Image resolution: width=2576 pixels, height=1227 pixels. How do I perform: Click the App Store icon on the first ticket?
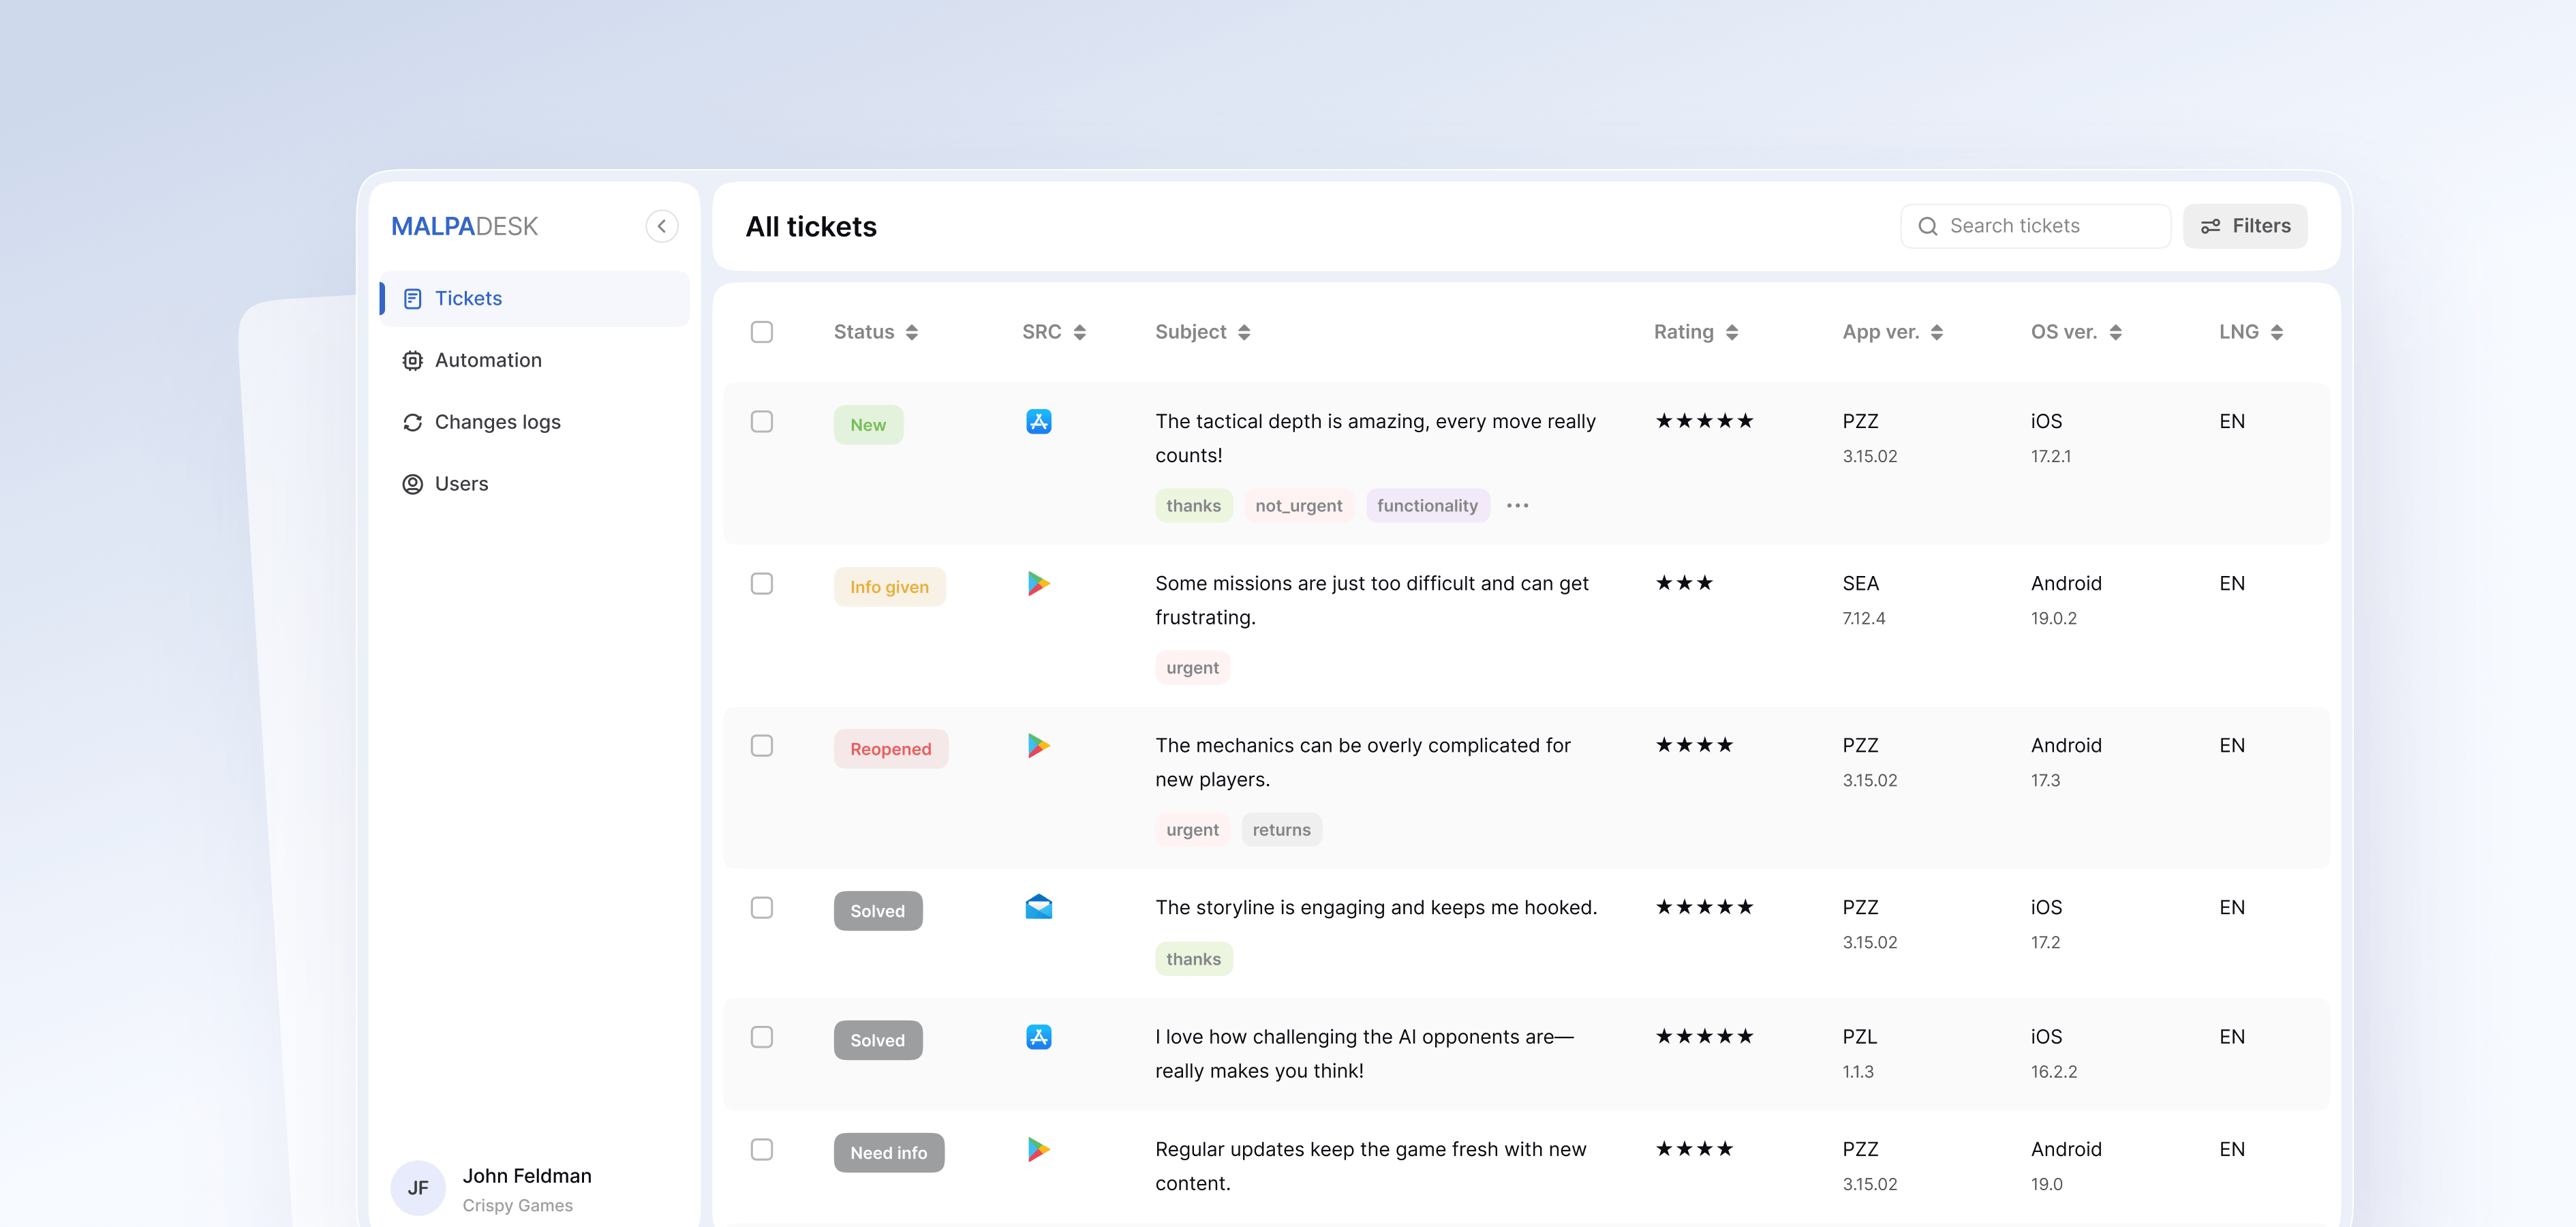(x=1038, y=421)
